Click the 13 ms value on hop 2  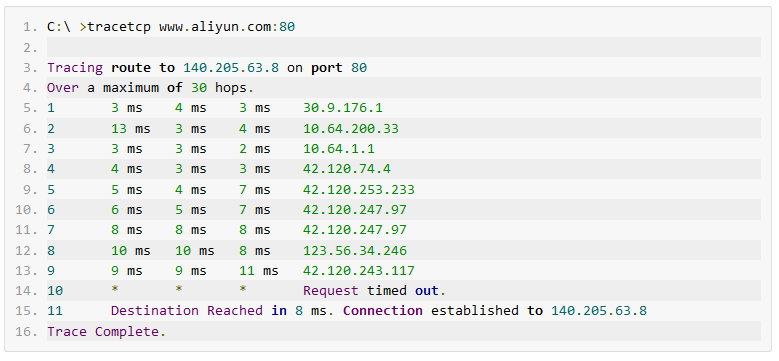click(131, 129)
